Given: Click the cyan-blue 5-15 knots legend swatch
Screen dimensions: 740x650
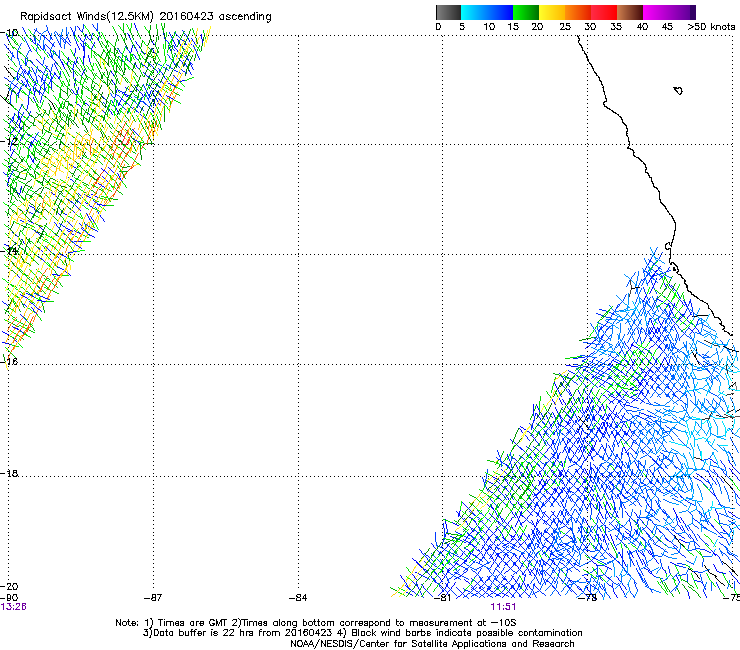Looking at the screenshot, I should tap(487, 12).
